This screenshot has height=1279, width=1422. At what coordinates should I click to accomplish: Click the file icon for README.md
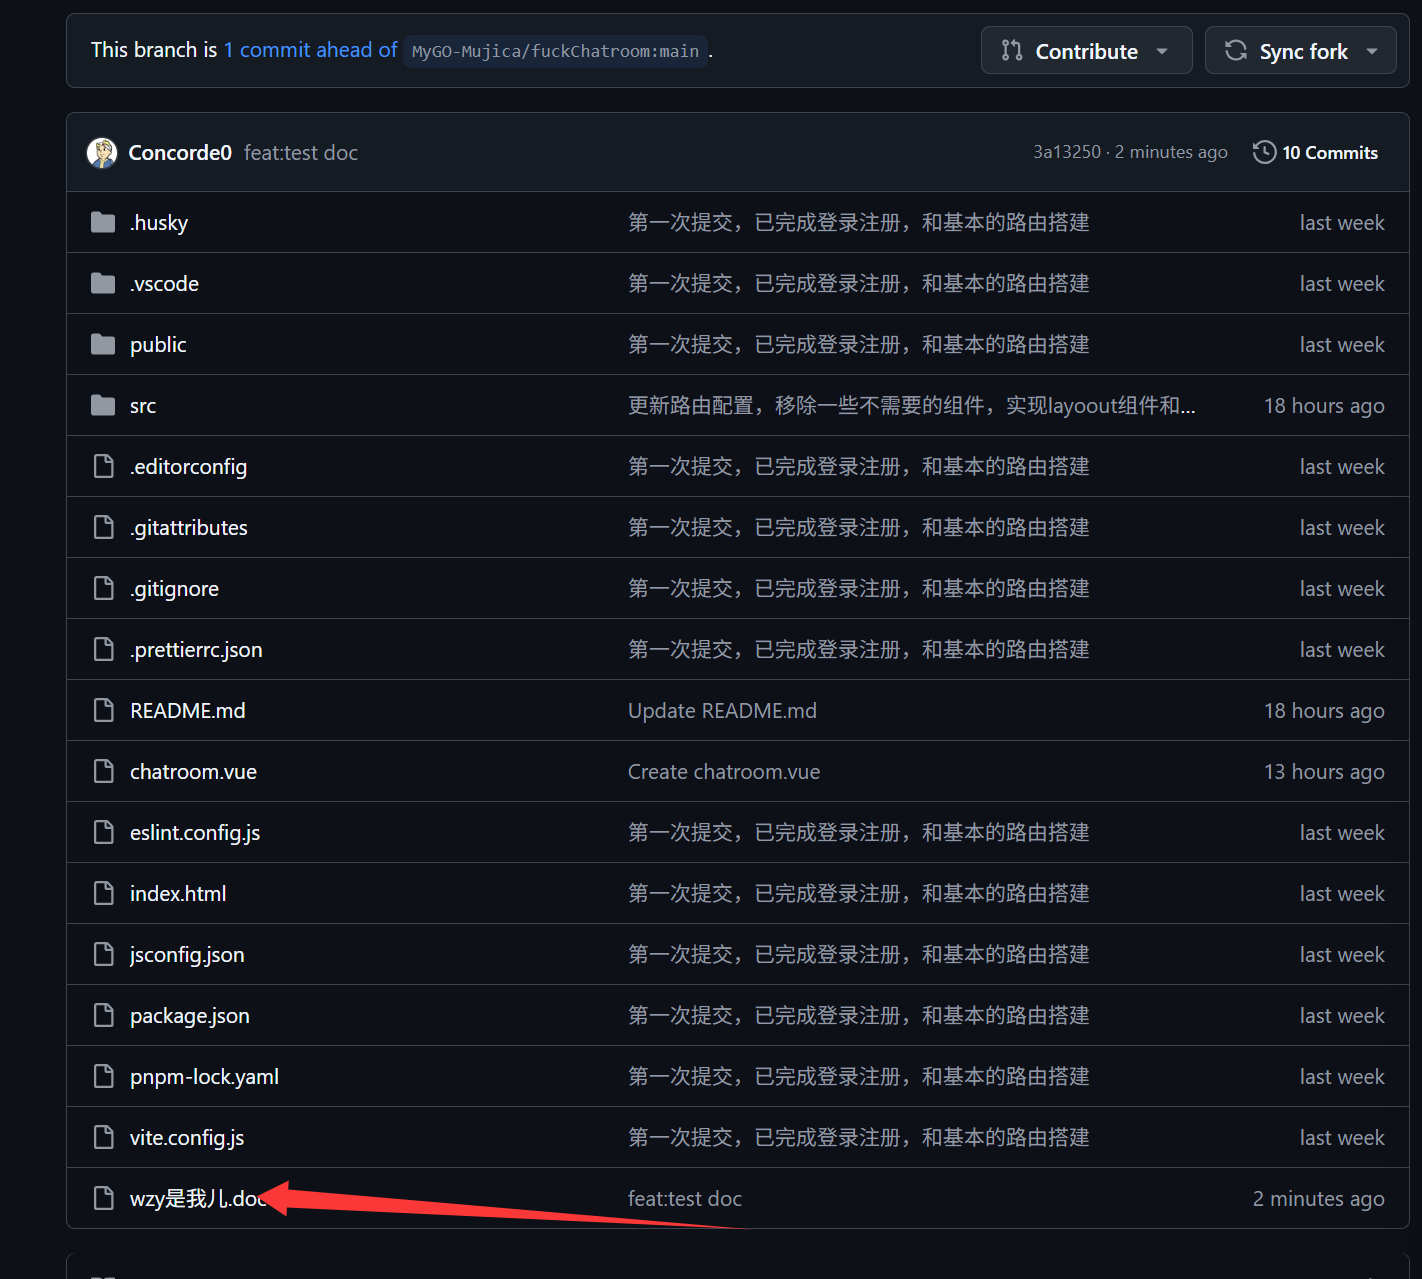click(103, 710)
